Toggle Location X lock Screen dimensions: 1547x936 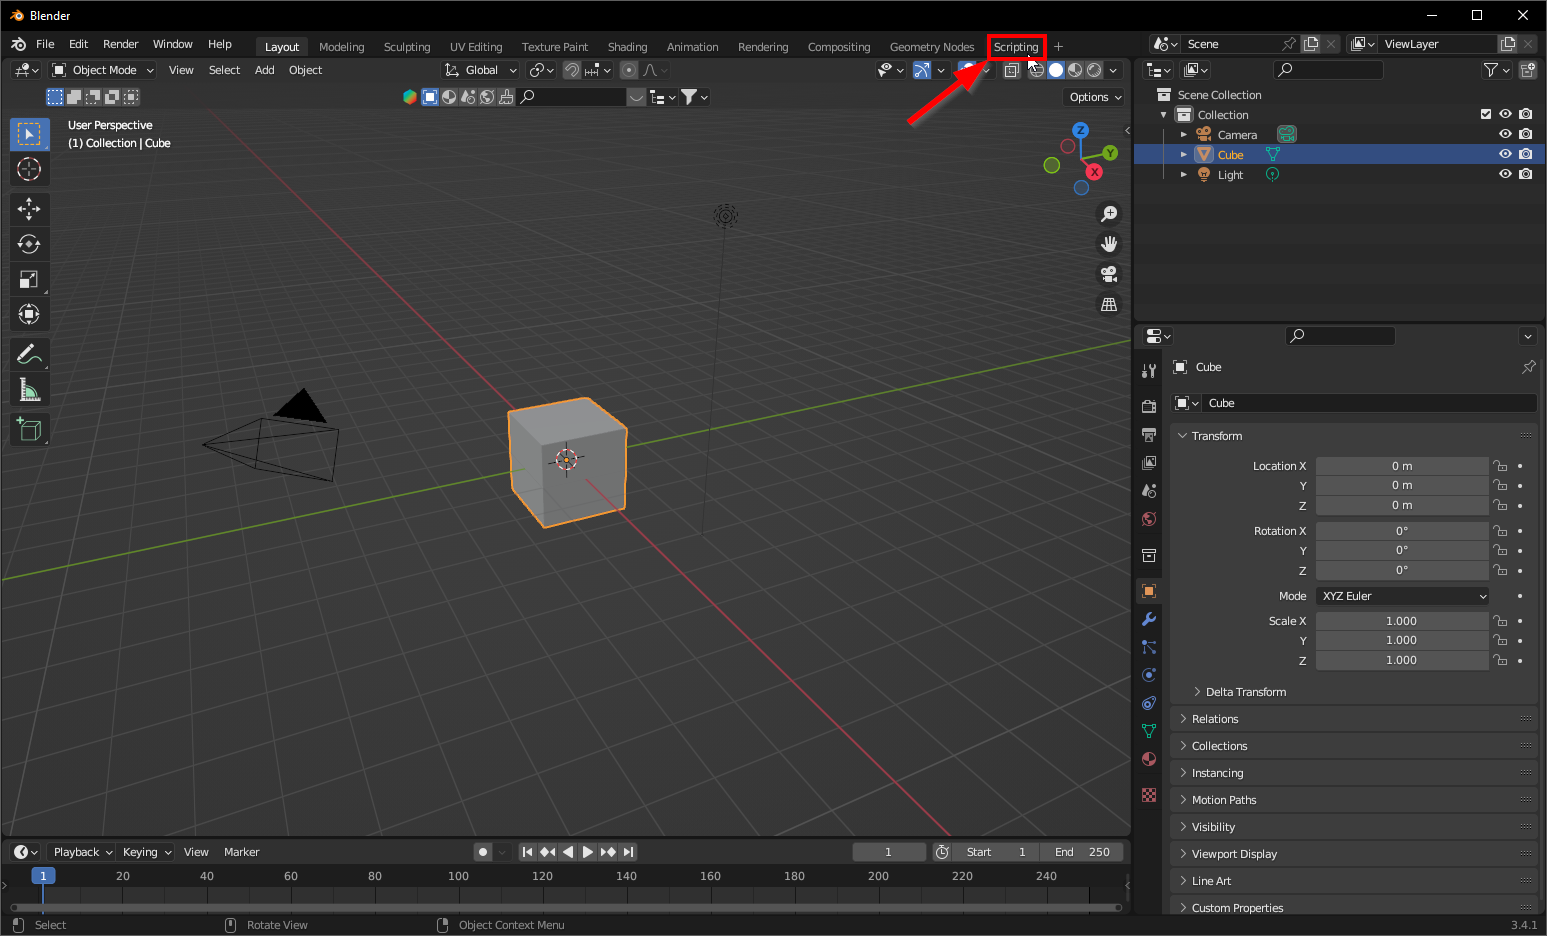point(1500,466)
